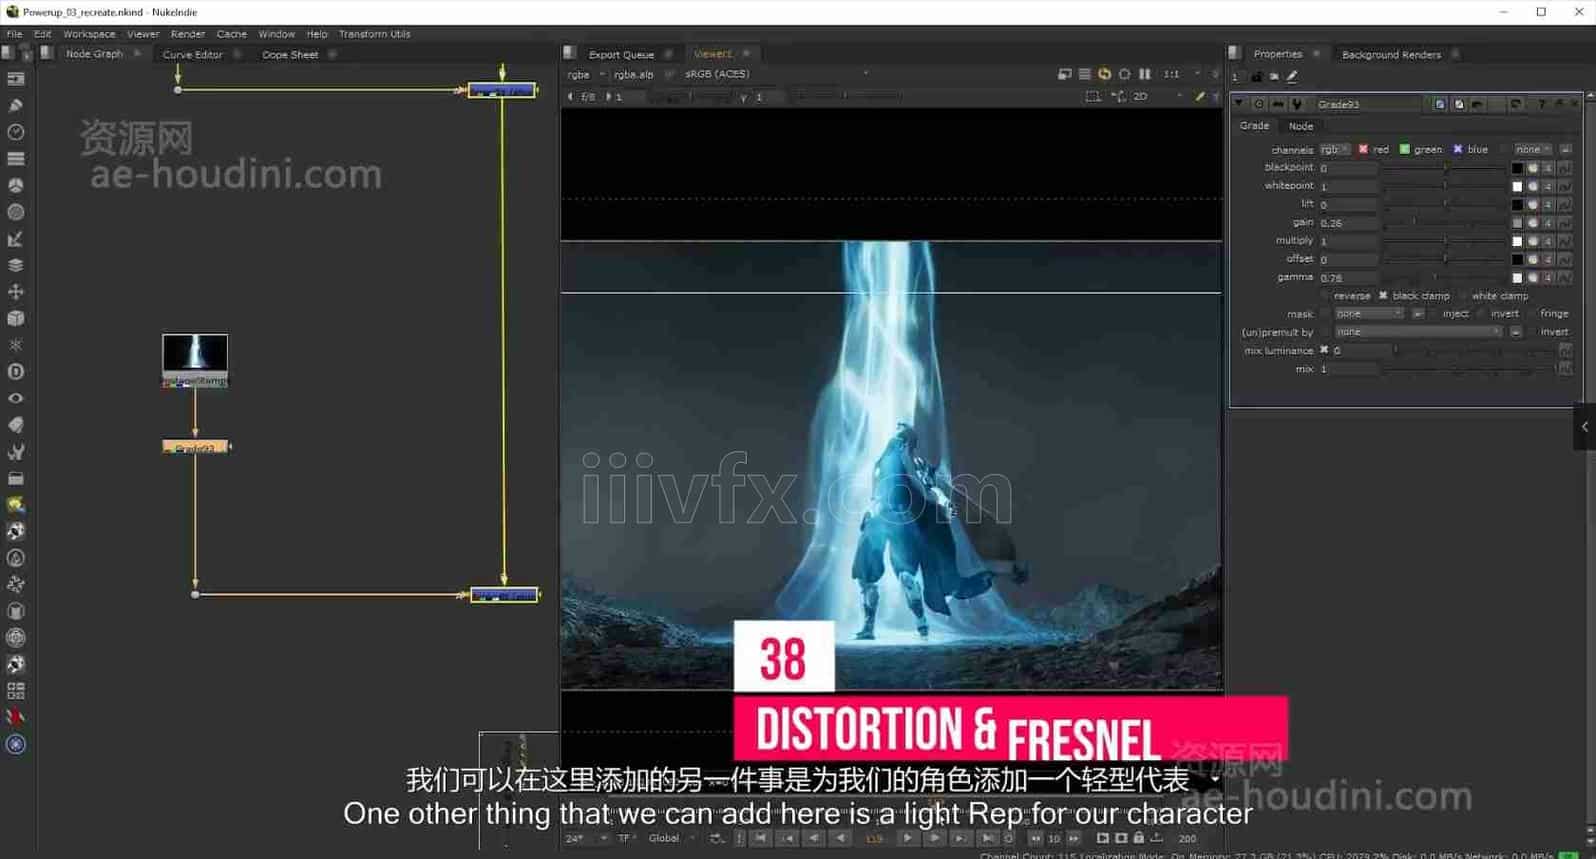
Task: Click the Properties pencil edit icon
Action: 1292,76
